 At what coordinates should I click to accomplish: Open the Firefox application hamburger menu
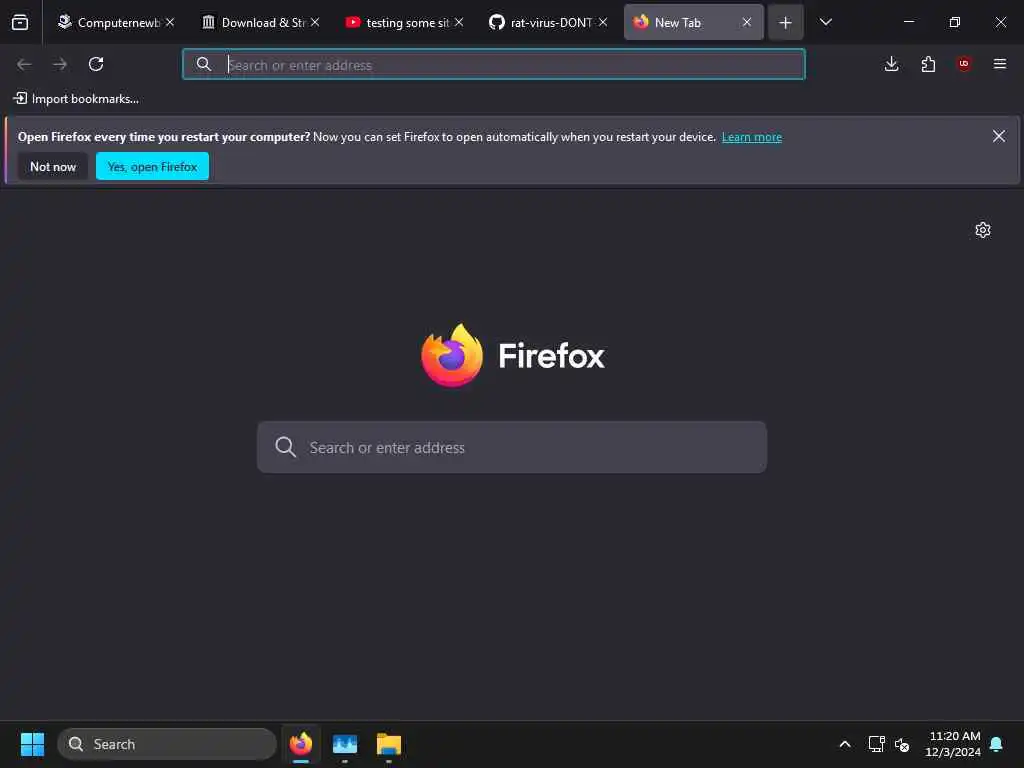click(1000, 64)
